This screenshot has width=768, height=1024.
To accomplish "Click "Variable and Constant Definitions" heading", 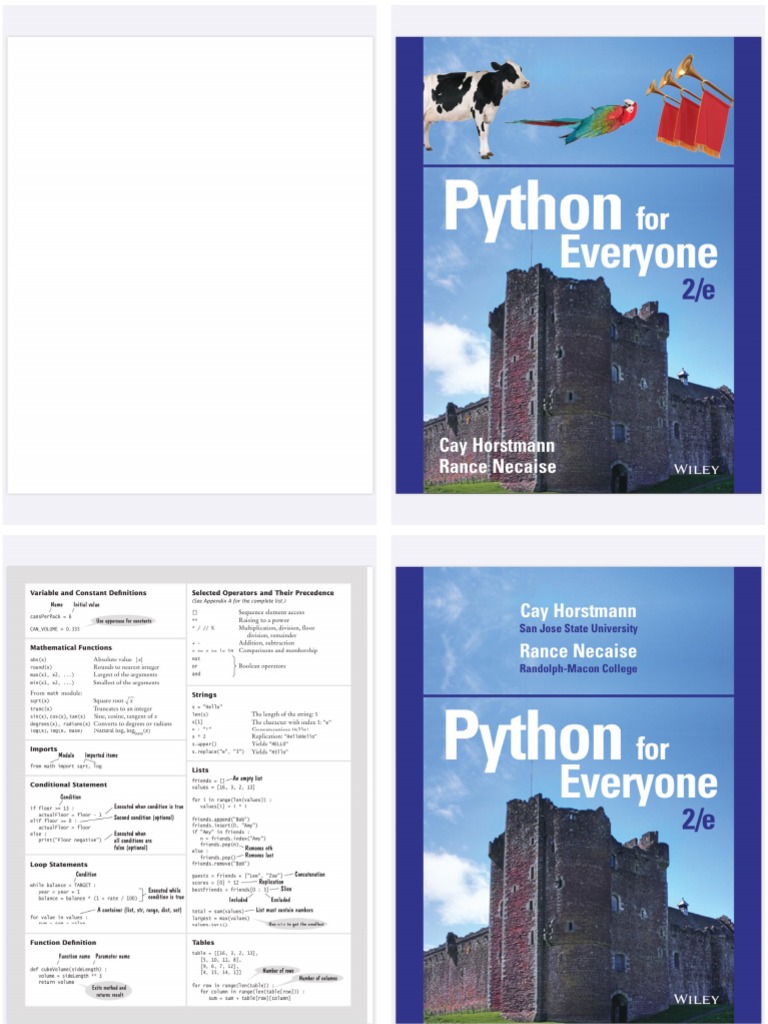I will [88, 593].
